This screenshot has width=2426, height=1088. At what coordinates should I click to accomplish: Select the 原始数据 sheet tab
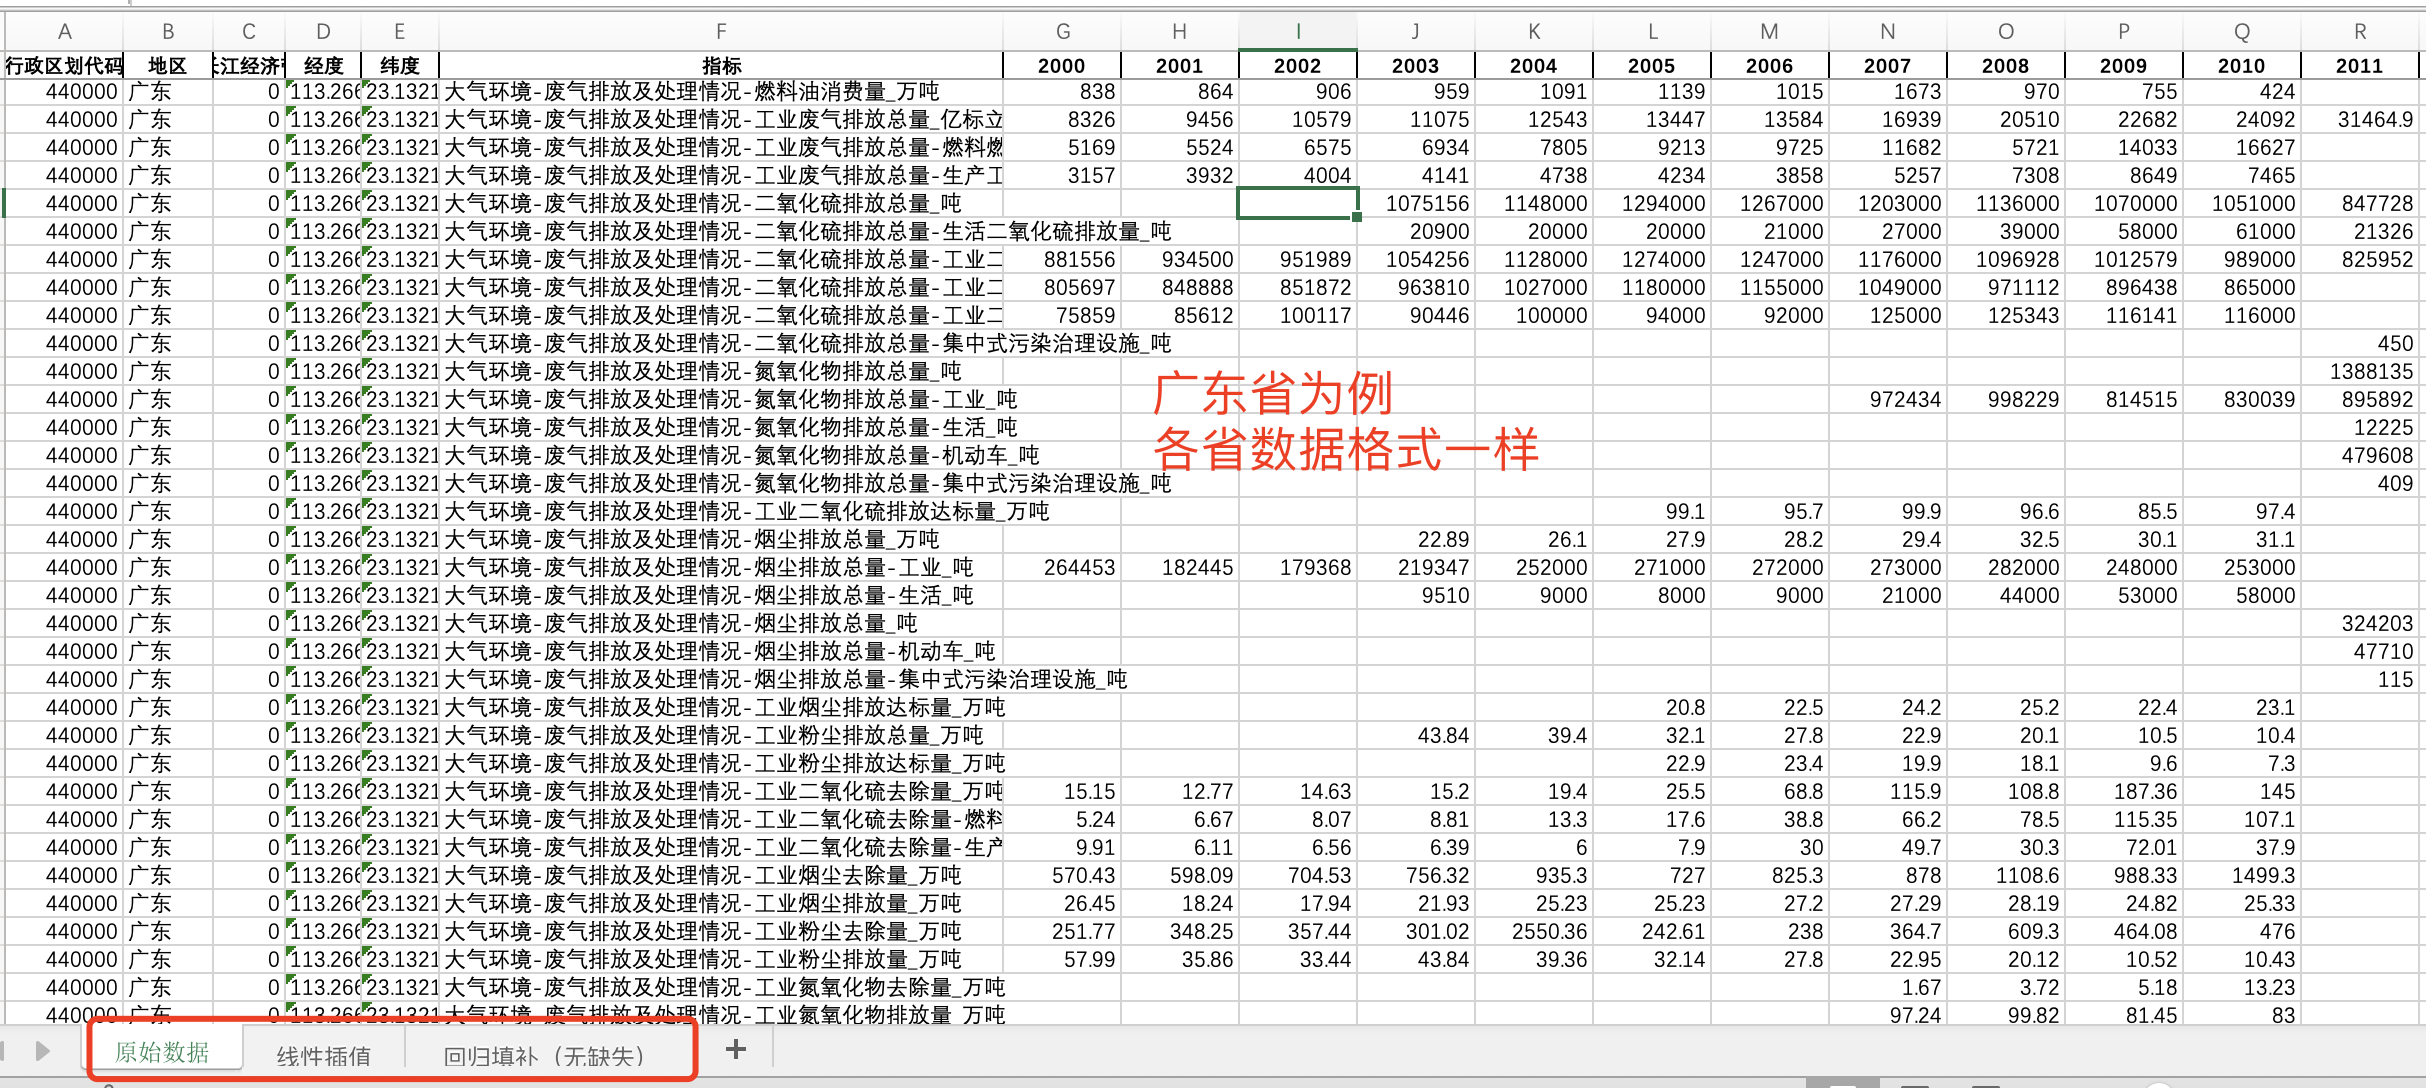pyautogui.click(x=162, y=1052)
